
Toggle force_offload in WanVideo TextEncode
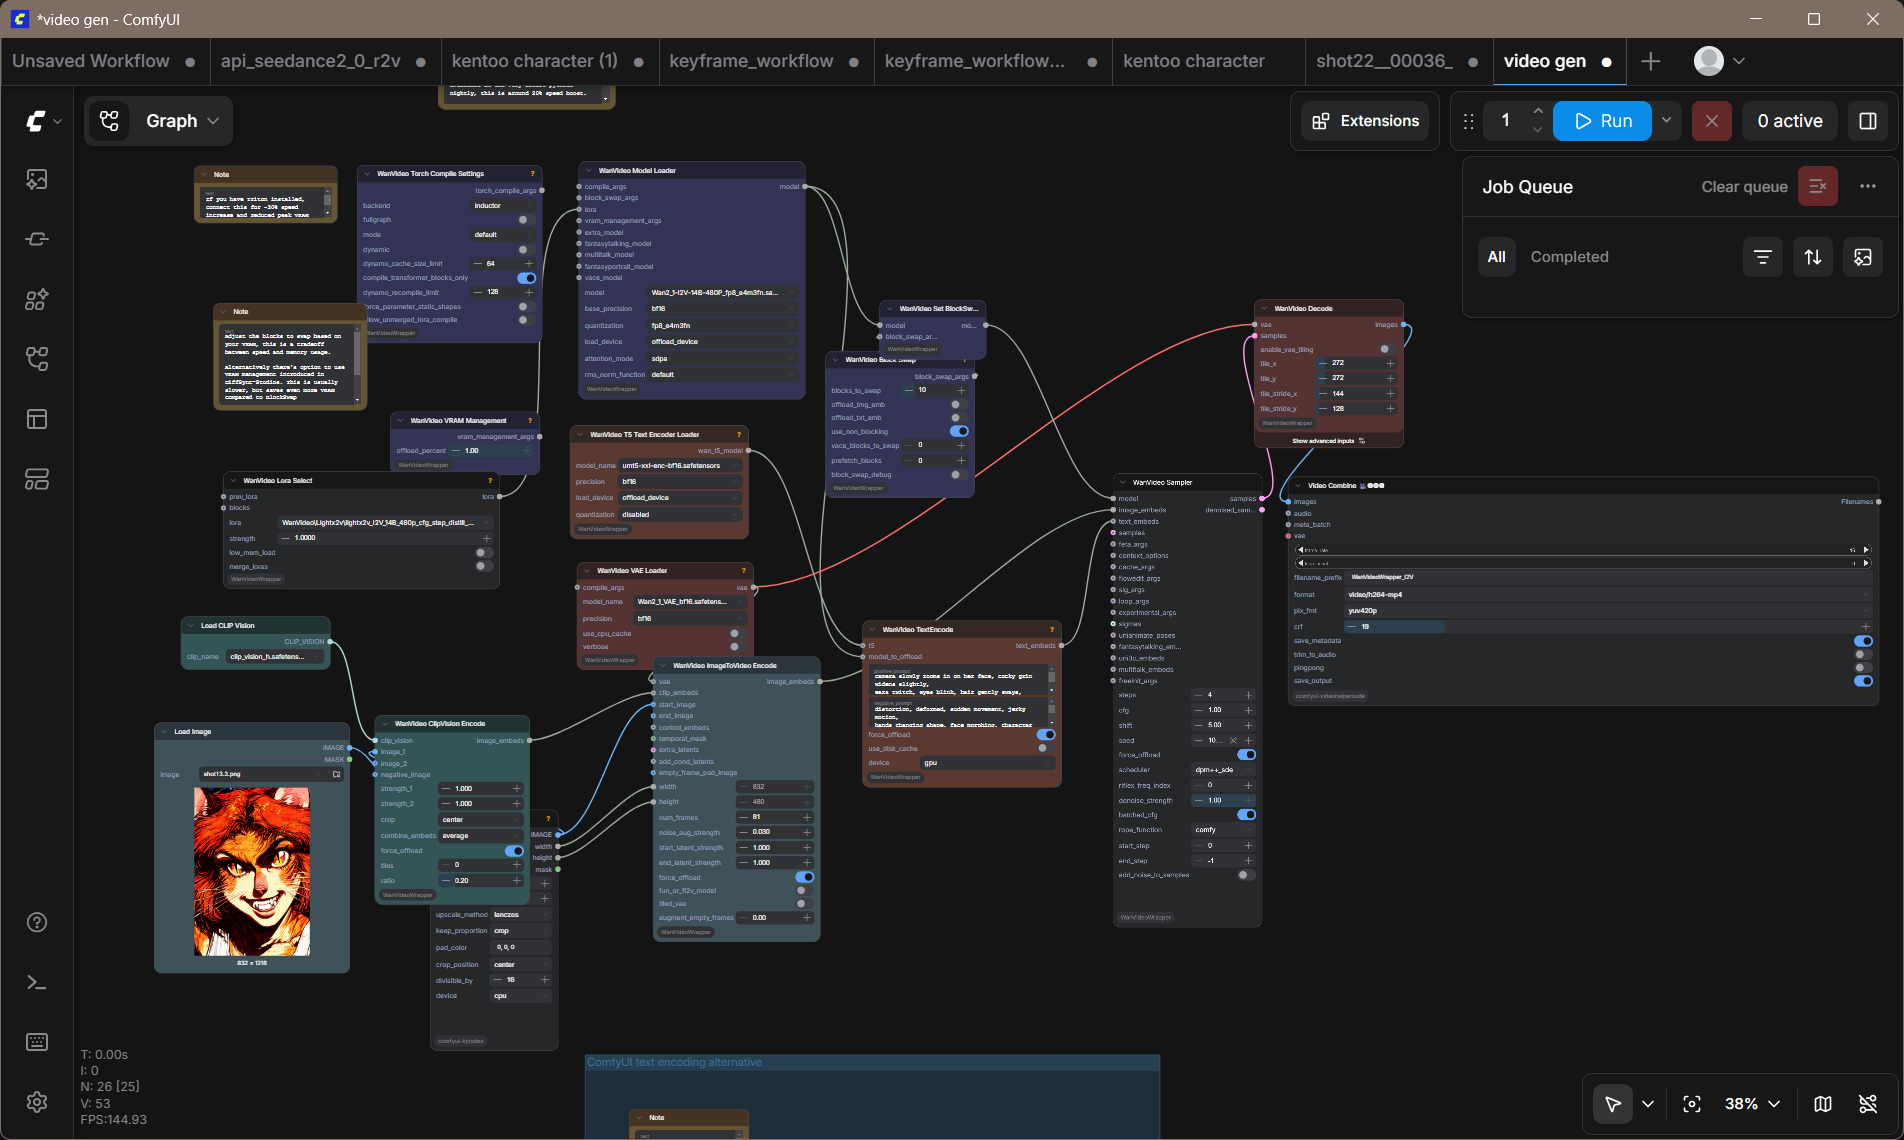click(1046, 734)
